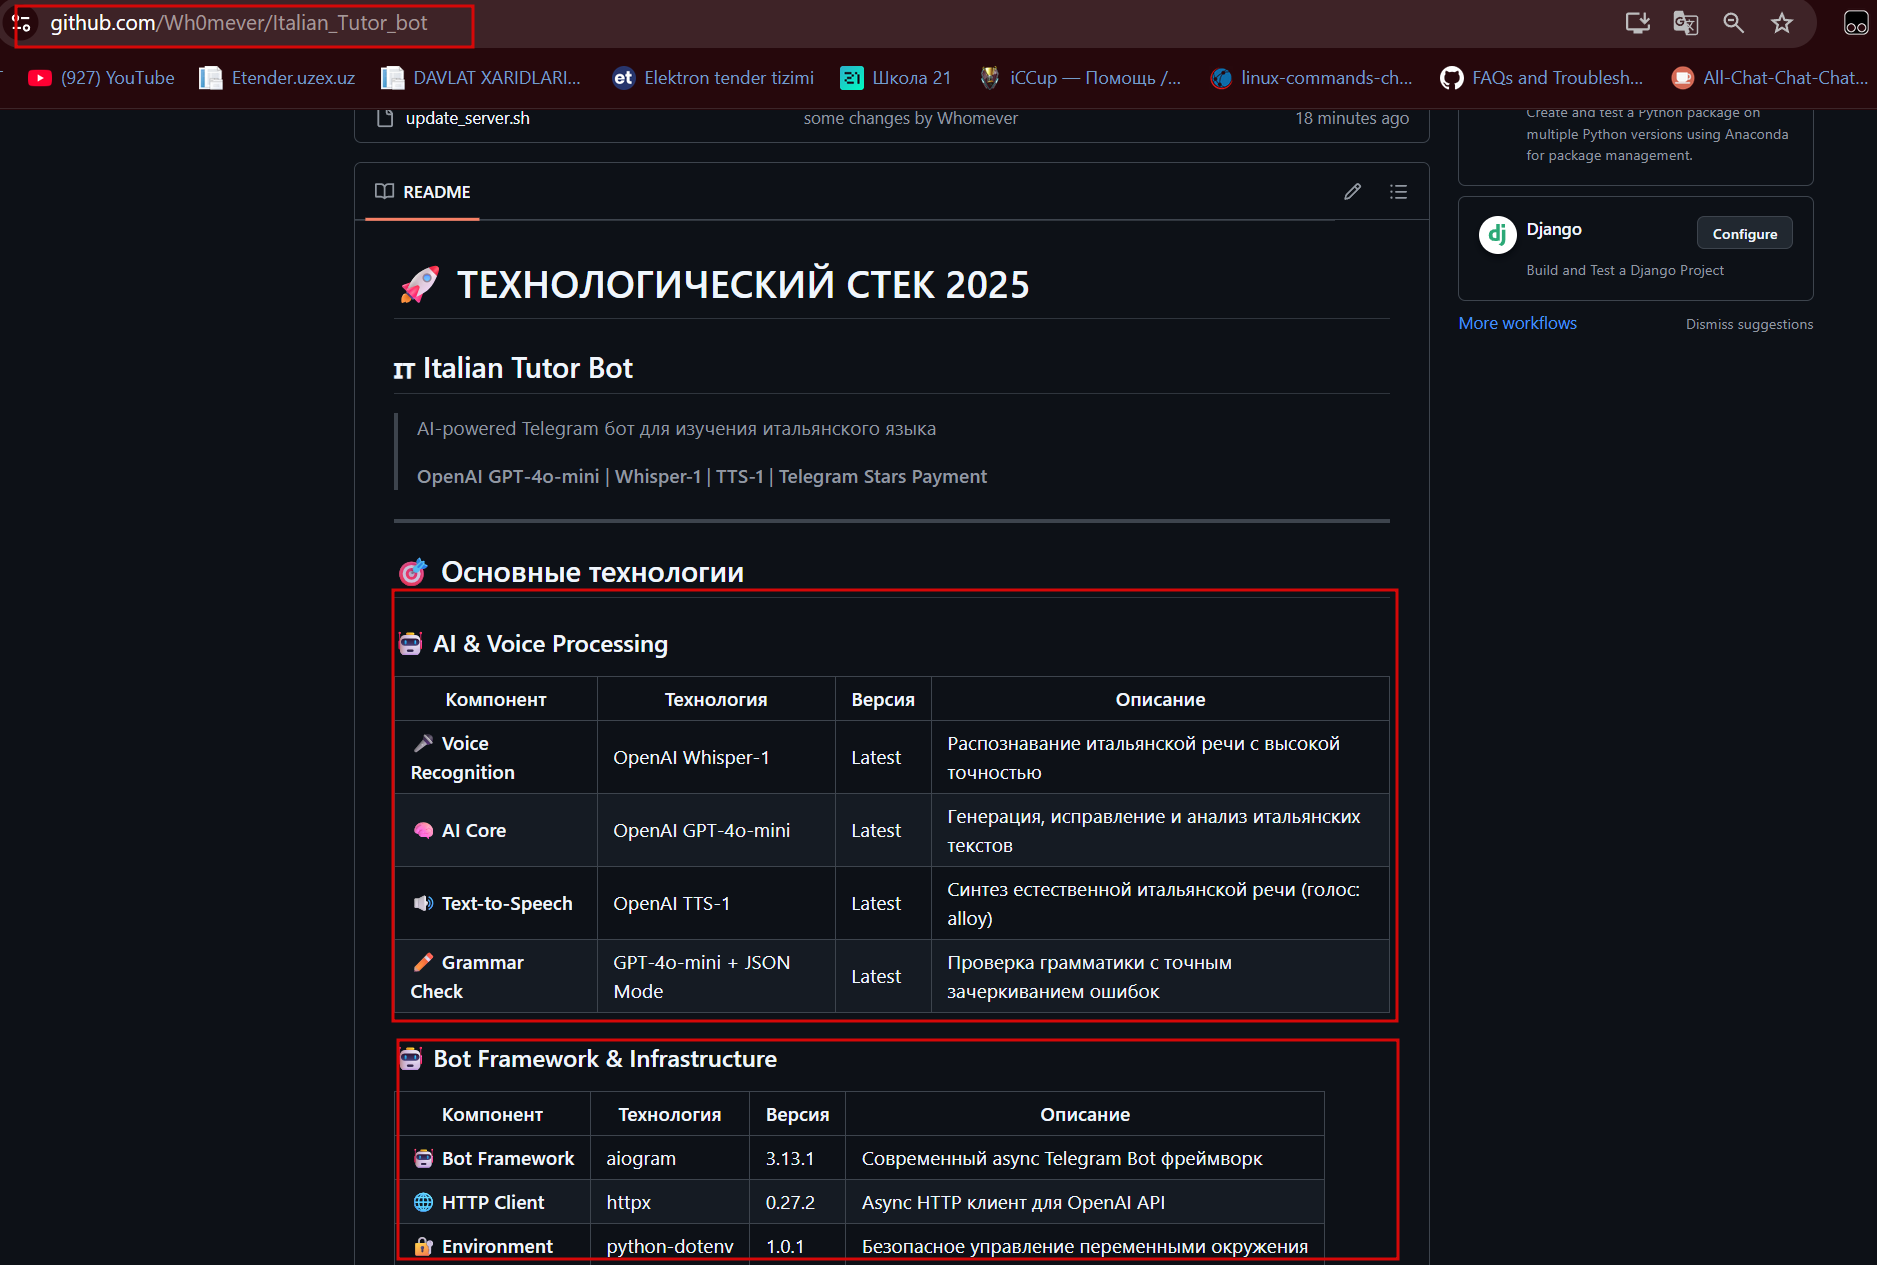Click the AI Core table cell
1877x1265 pixels.
(496, 830)
